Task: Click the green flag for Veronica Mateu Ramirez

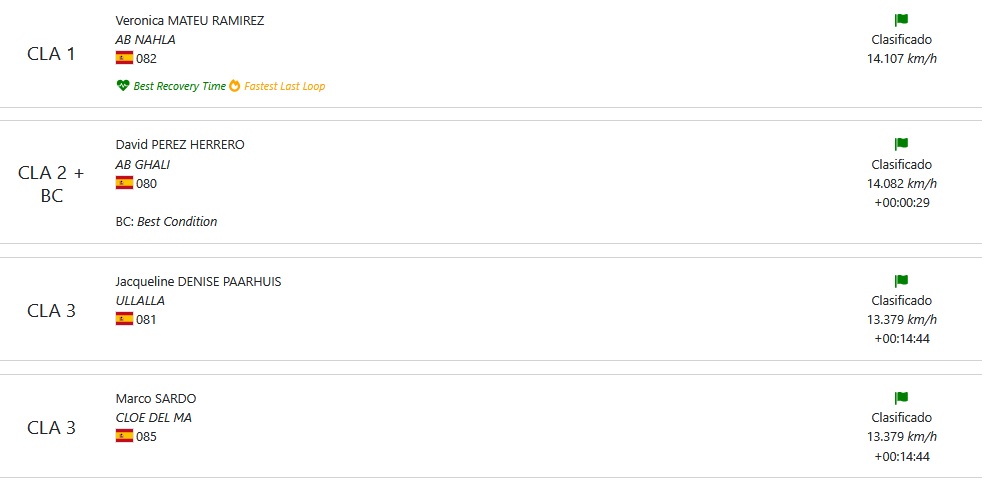Action: [x=901, y=20]
